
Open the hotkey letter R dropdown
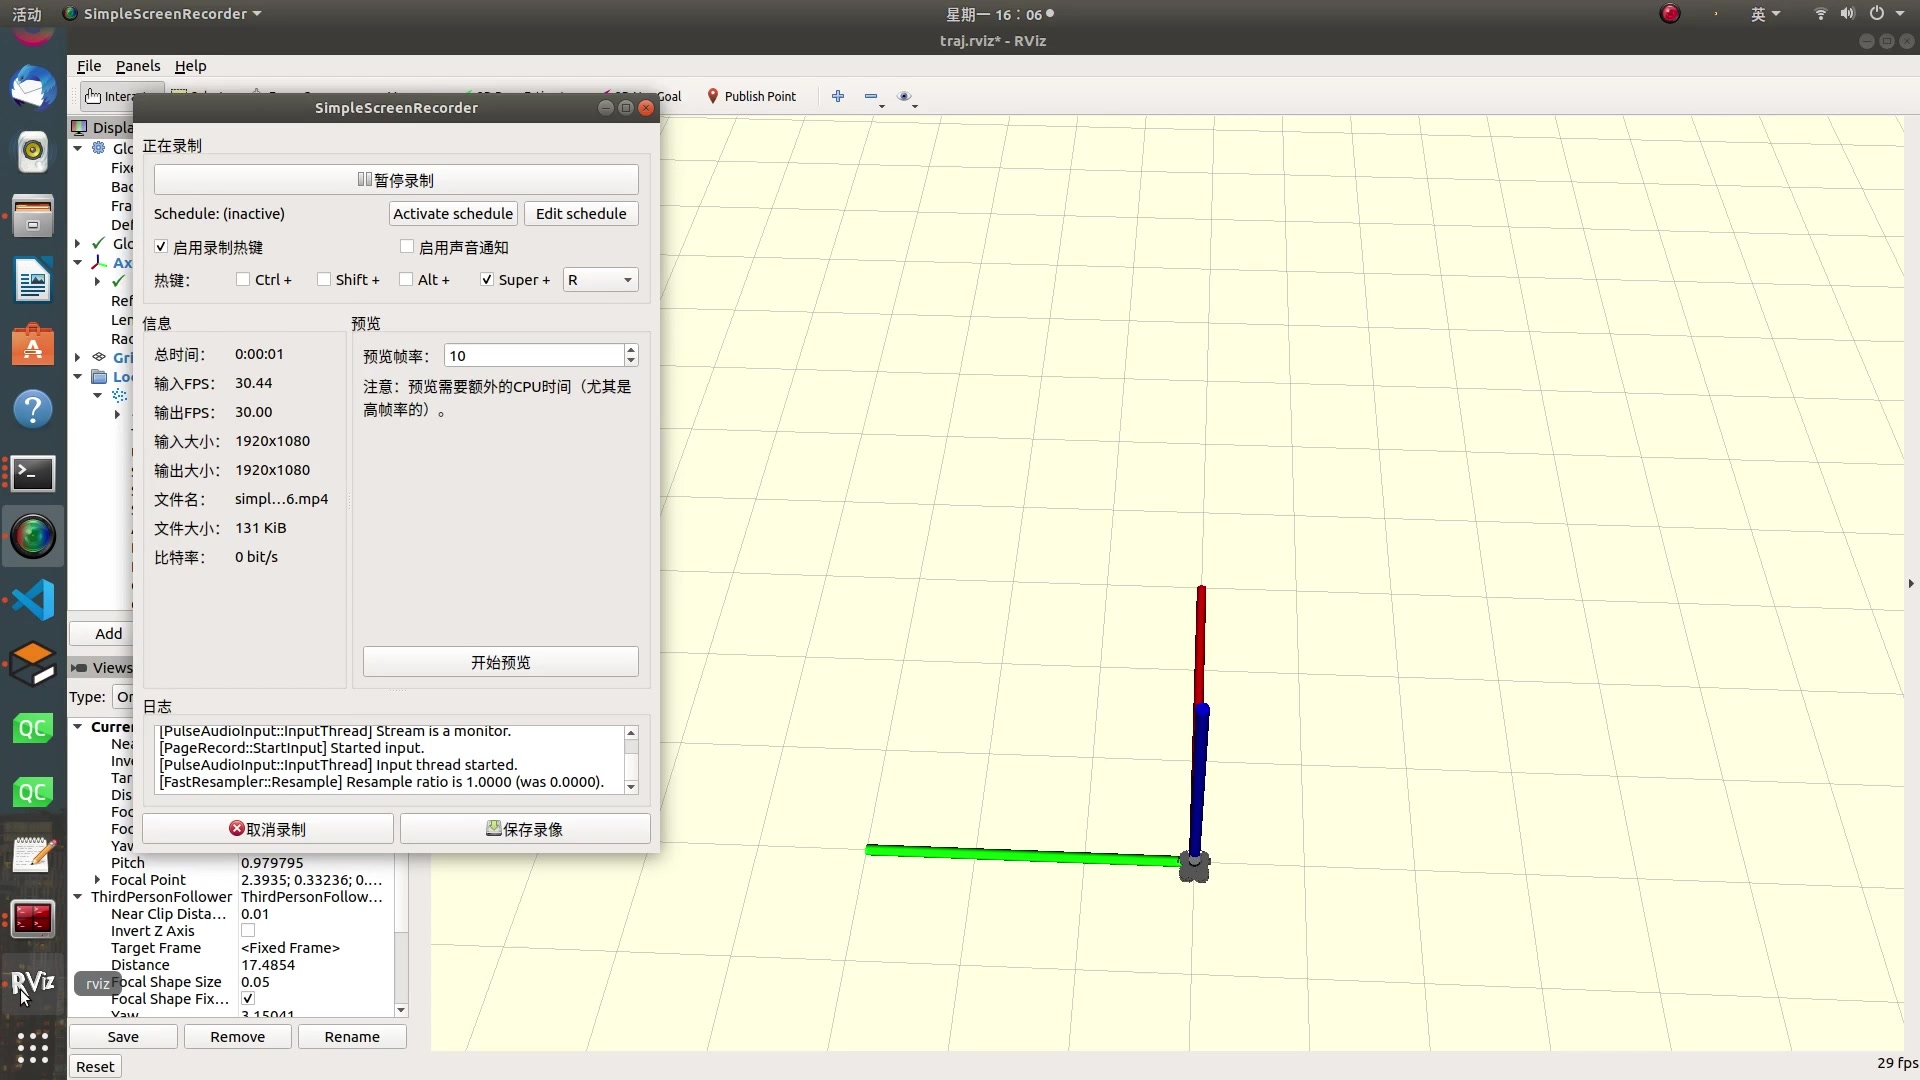click(600, 280)
